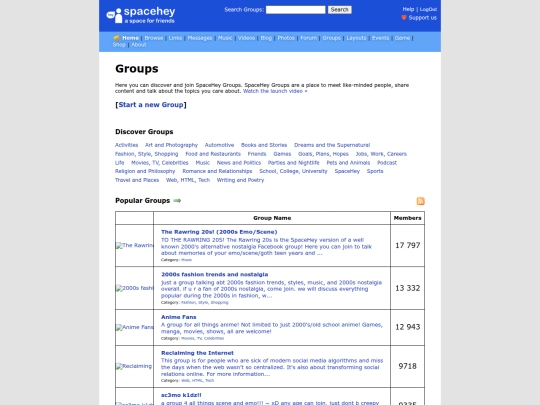Click the Support us heart icon
This screenshot has height=405, width=540.
404,18
